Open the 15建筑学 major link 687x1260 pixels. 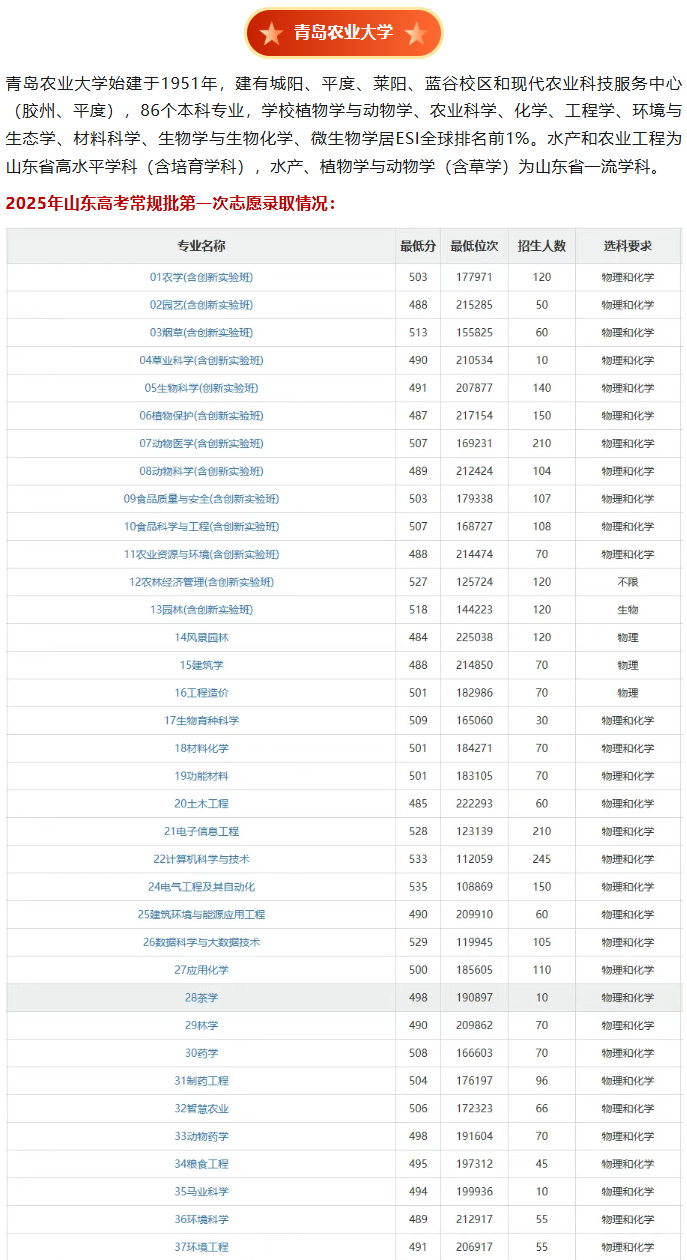click(201, 665)
